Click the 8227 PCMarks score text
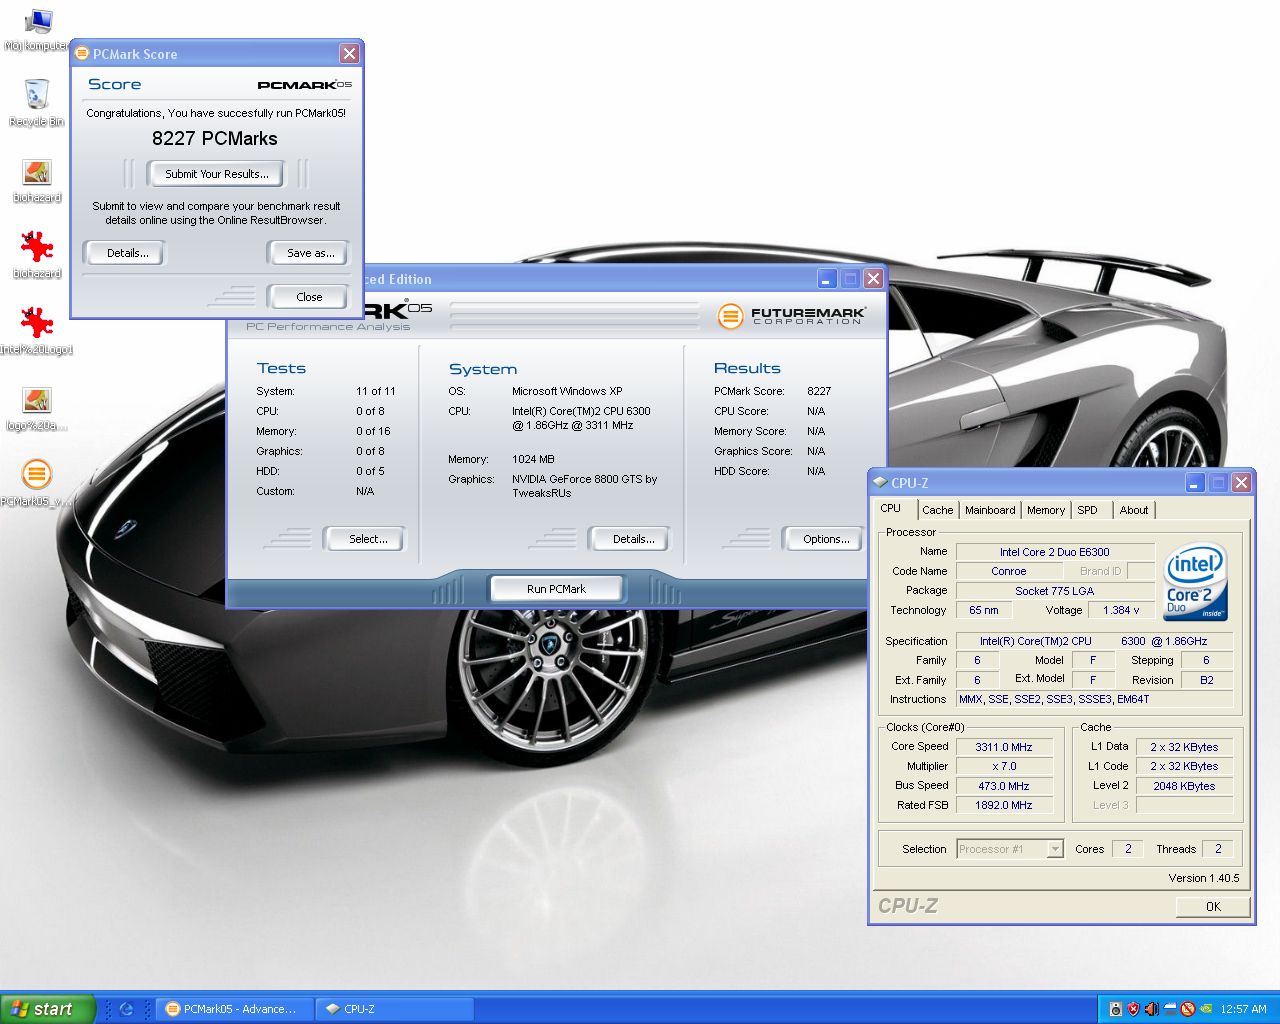Image resolution: width=1280 pixels, height=1024 pixels. [215, 139]
